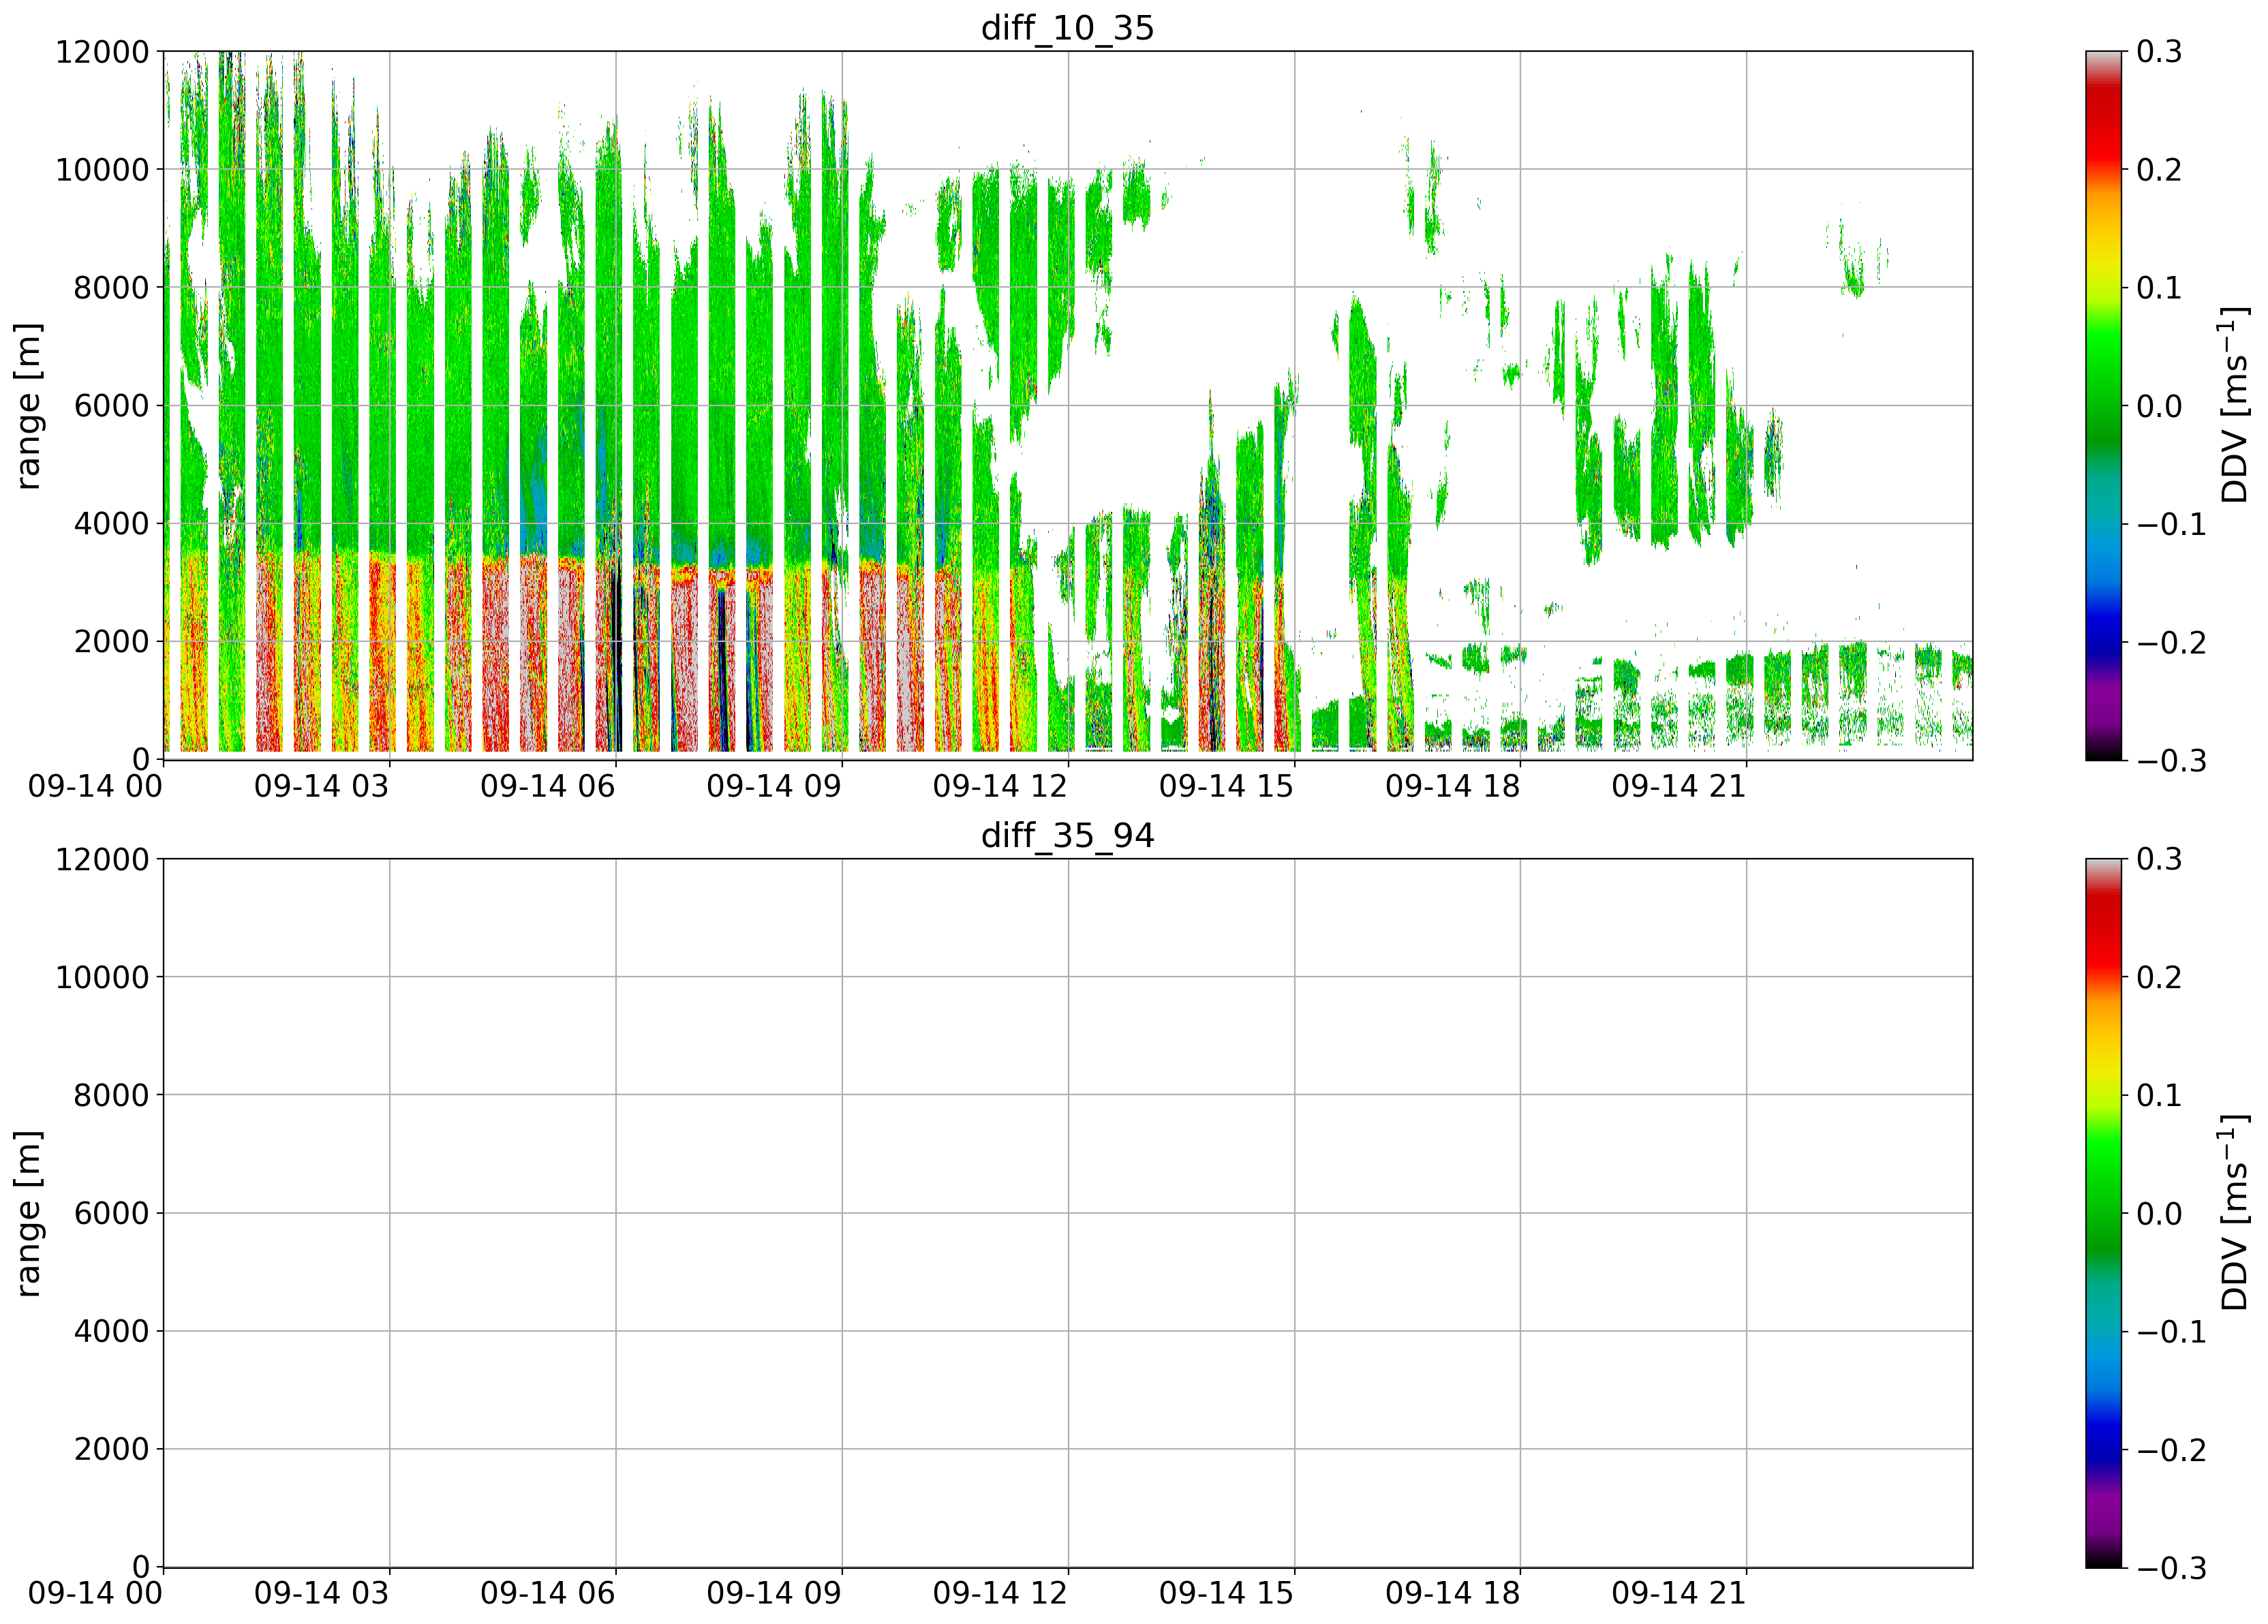
Task: Click the −0.2 colorbar tick of diff_10_35 plot
Action: 2171,643
